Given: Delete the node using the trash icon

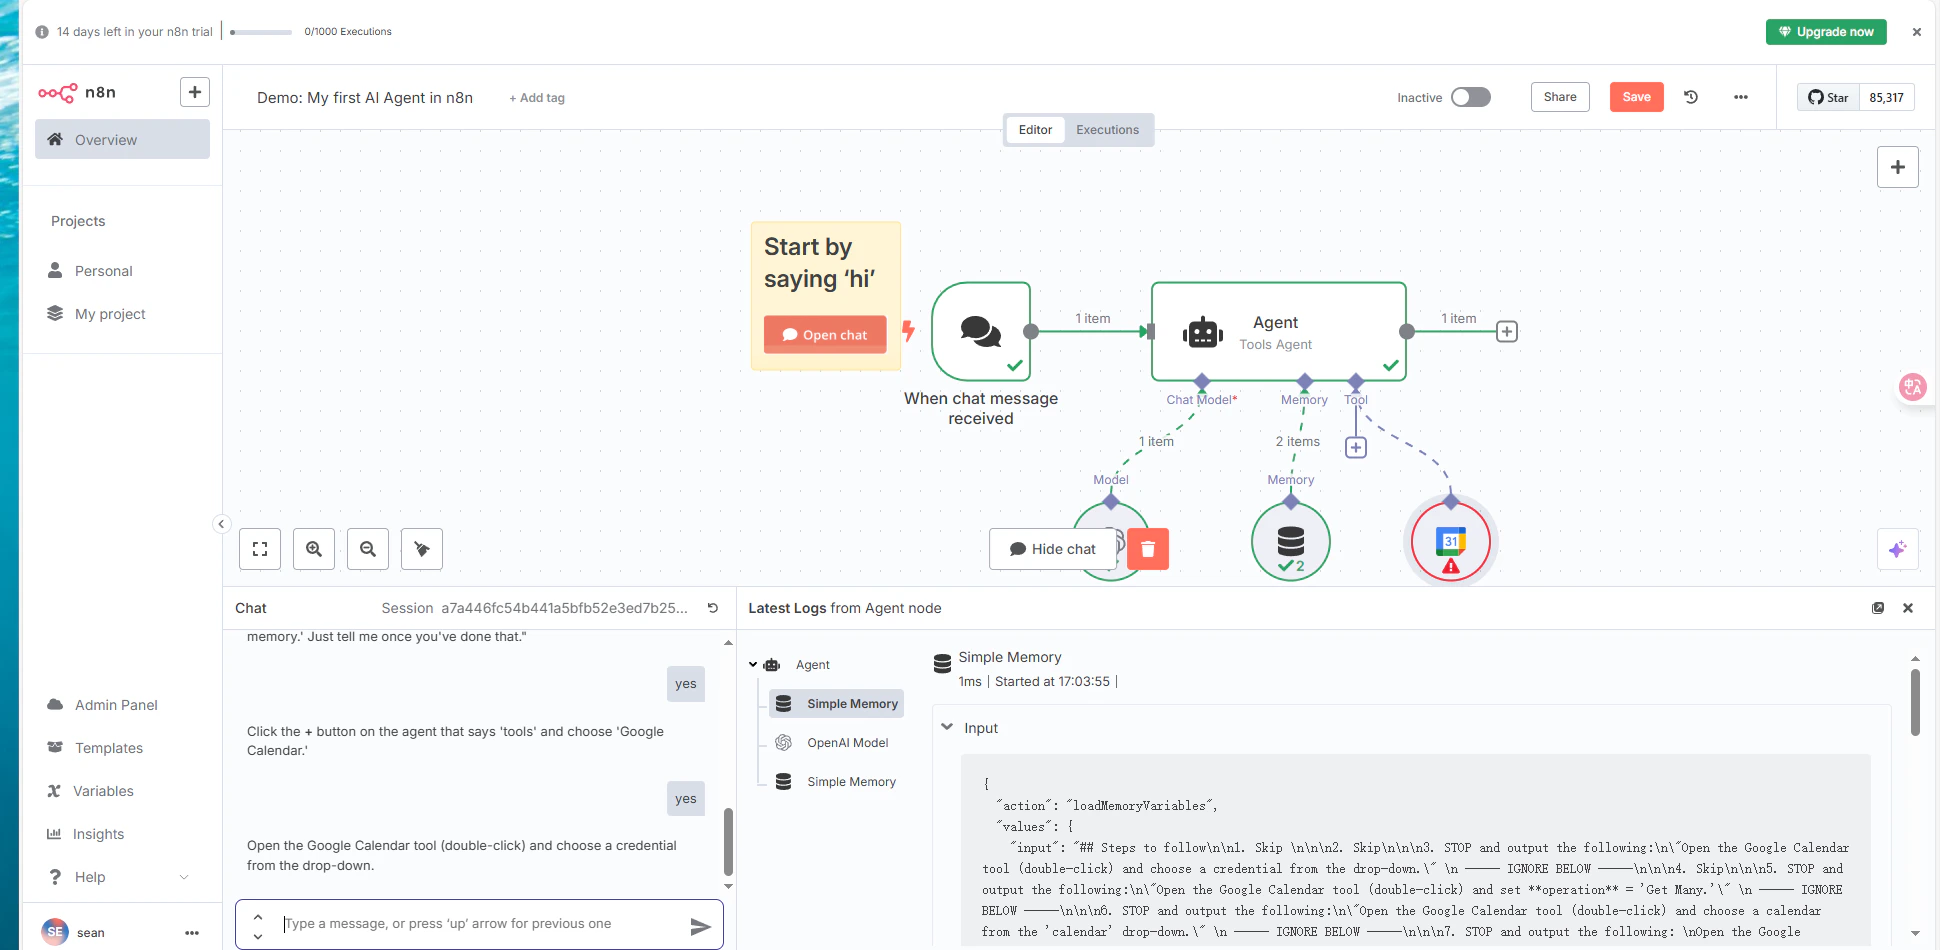Looking at the screenshot, I should click(1147, 549).
